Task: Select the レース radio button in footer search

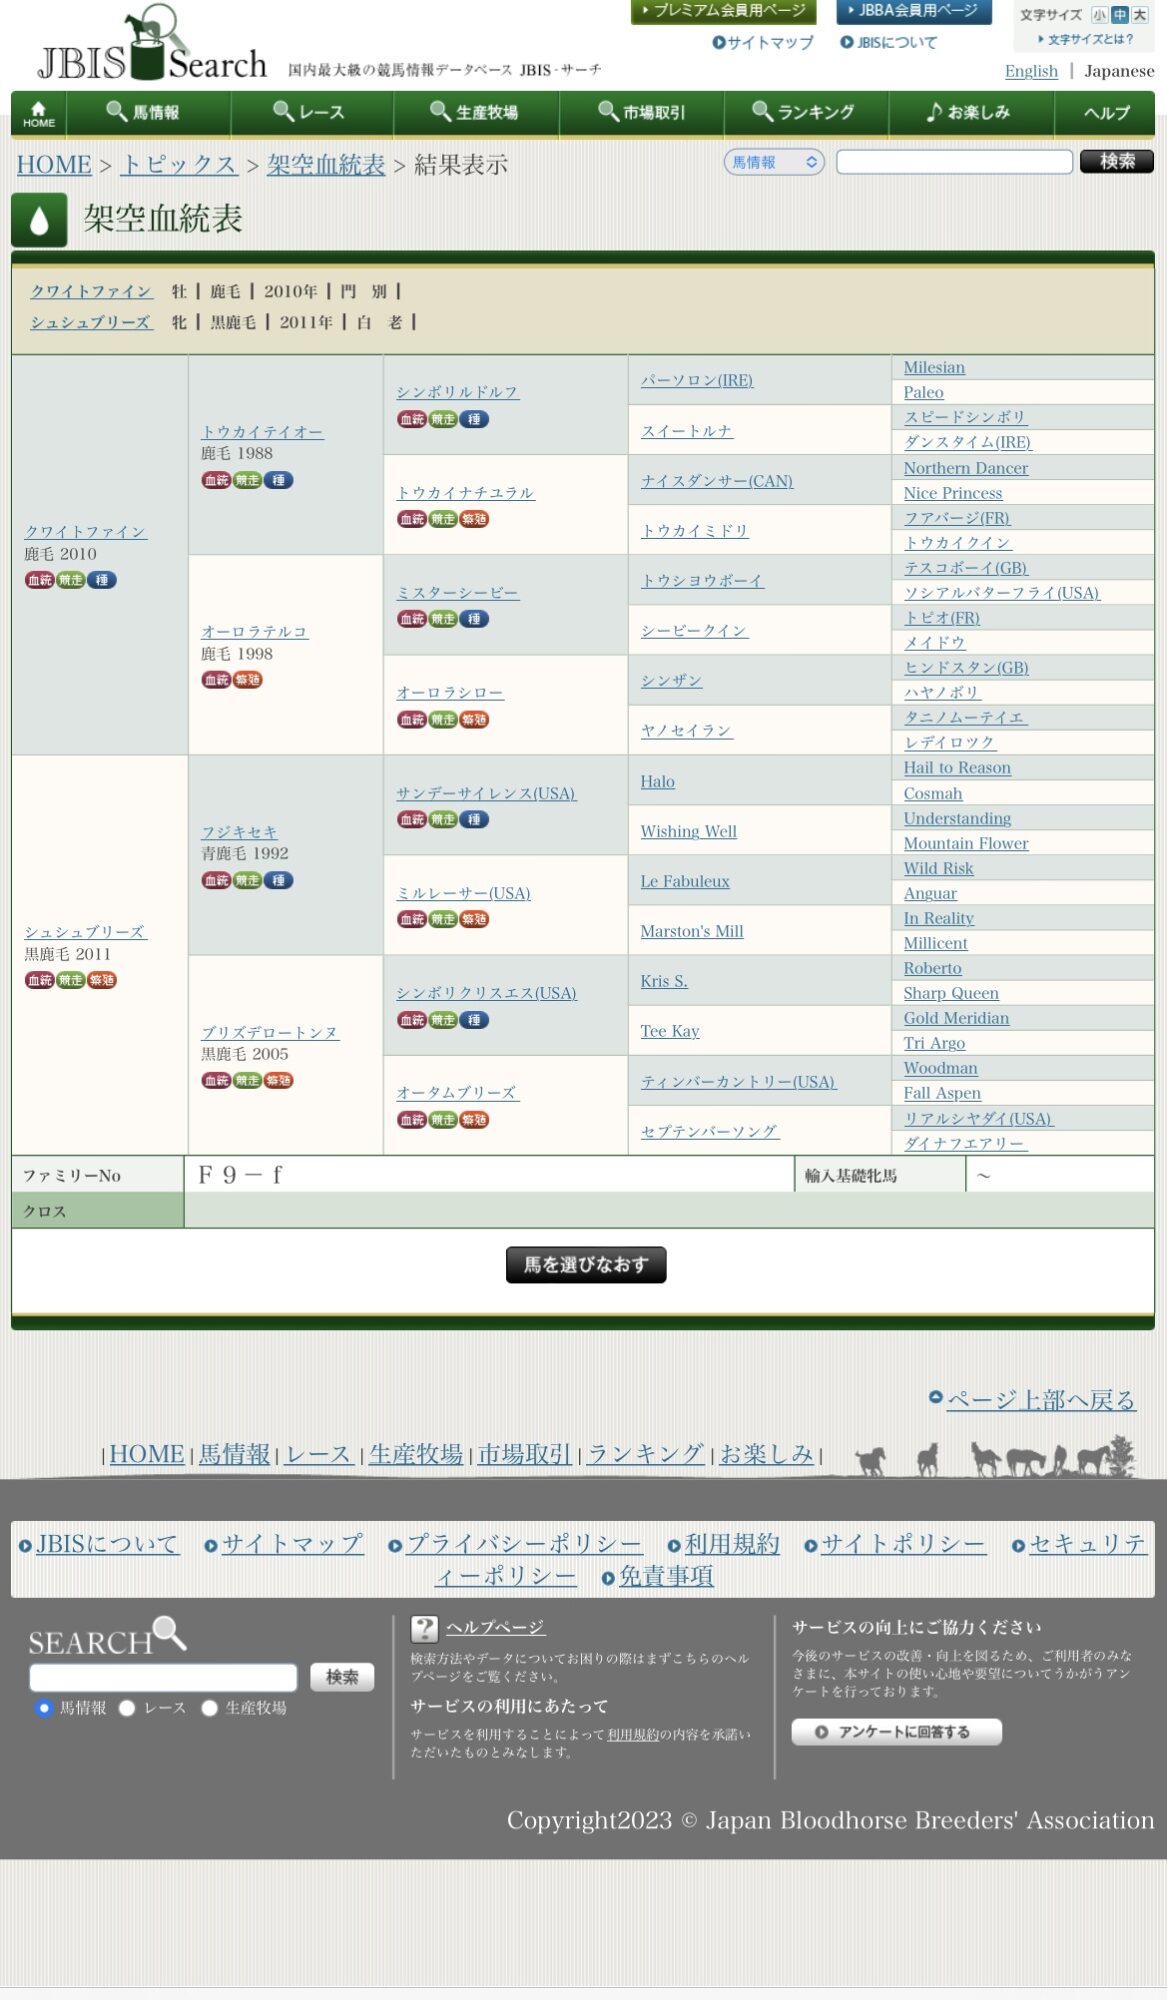Action: [127, 1708]
